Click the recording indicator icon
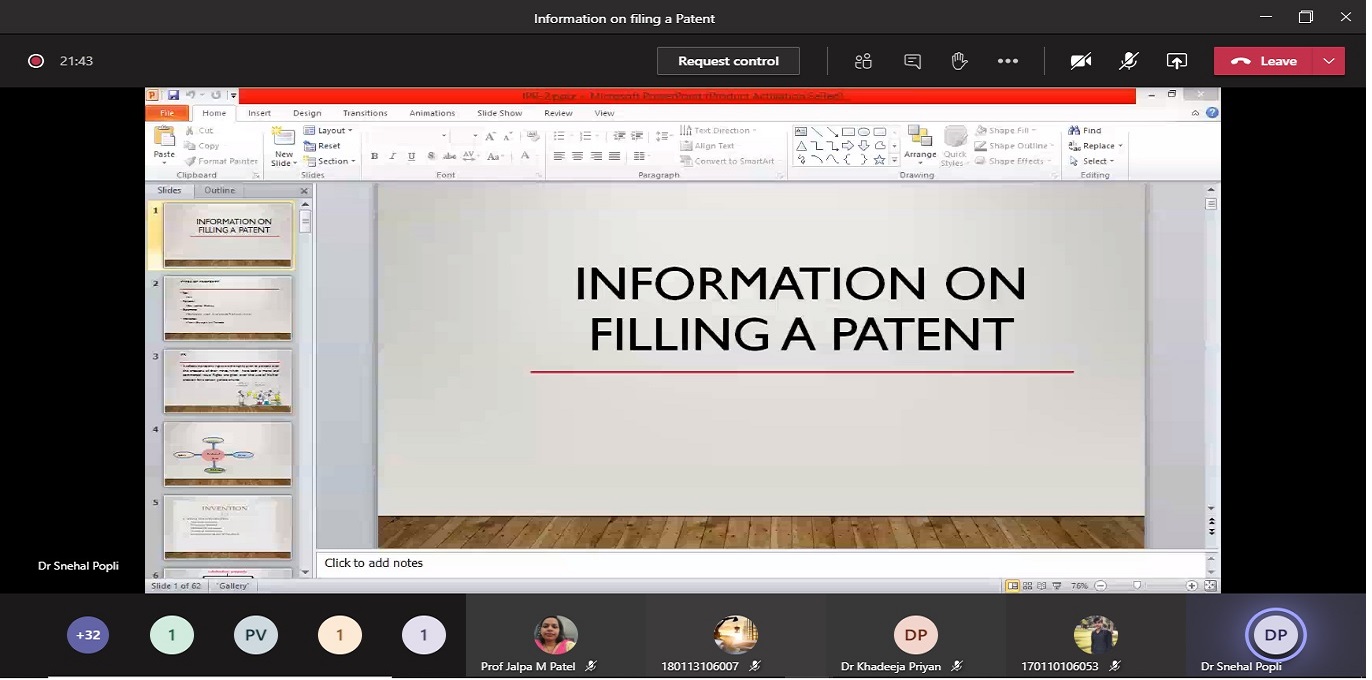This screenshot has height=680, width=1372. (x=36, y=61)
